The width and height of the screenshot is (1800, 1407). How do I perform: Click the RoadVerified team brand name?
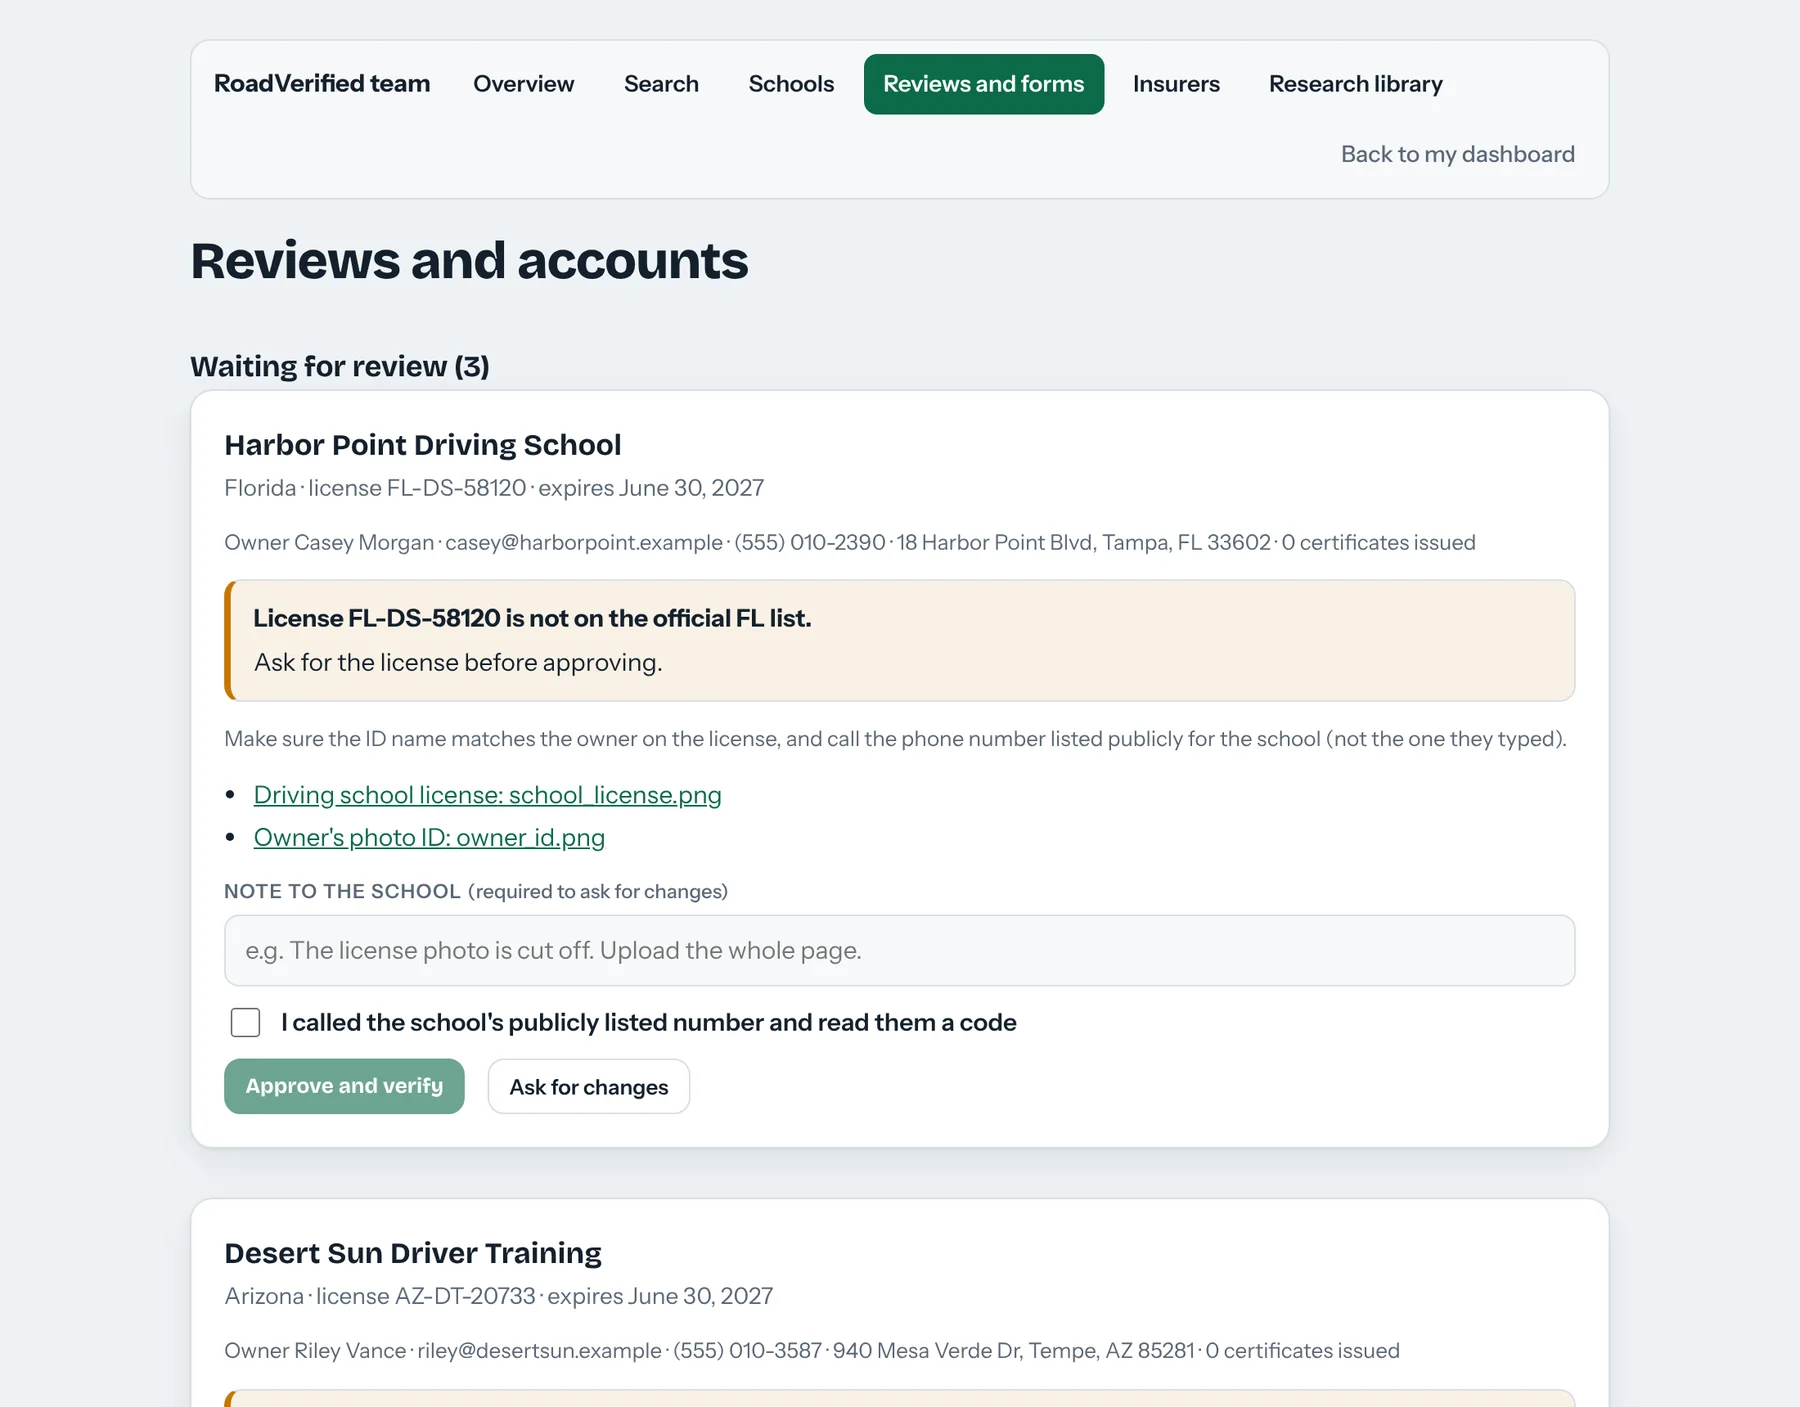(322, 83)
